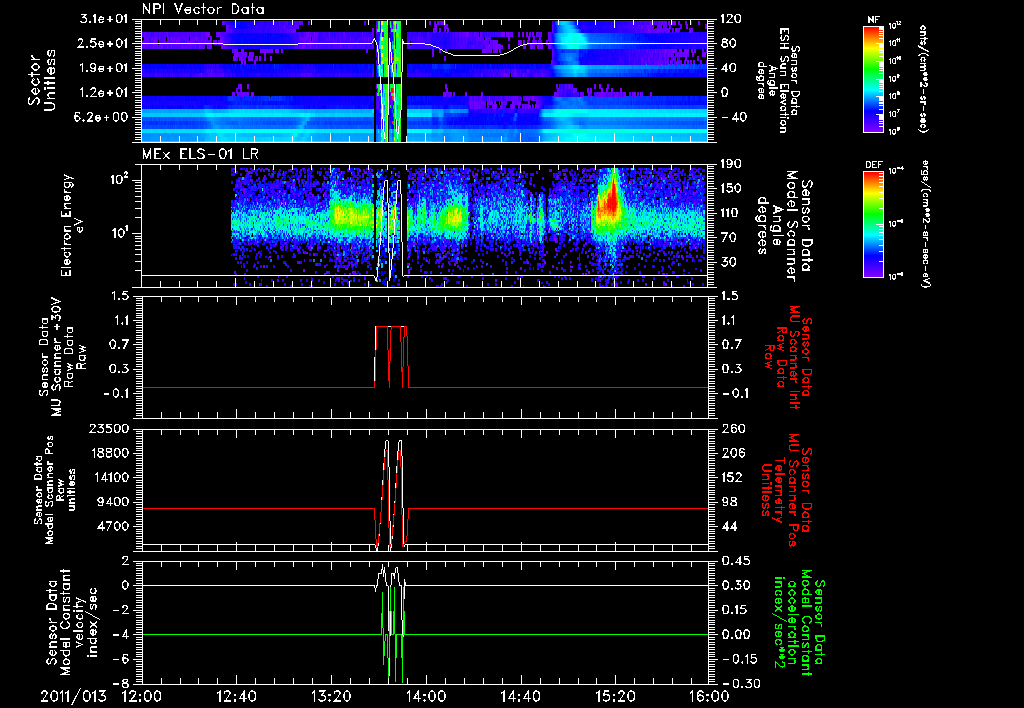Click the 16:00 time axis tick label
Viewport: 1024px width, 708px height.
(709, 697)
